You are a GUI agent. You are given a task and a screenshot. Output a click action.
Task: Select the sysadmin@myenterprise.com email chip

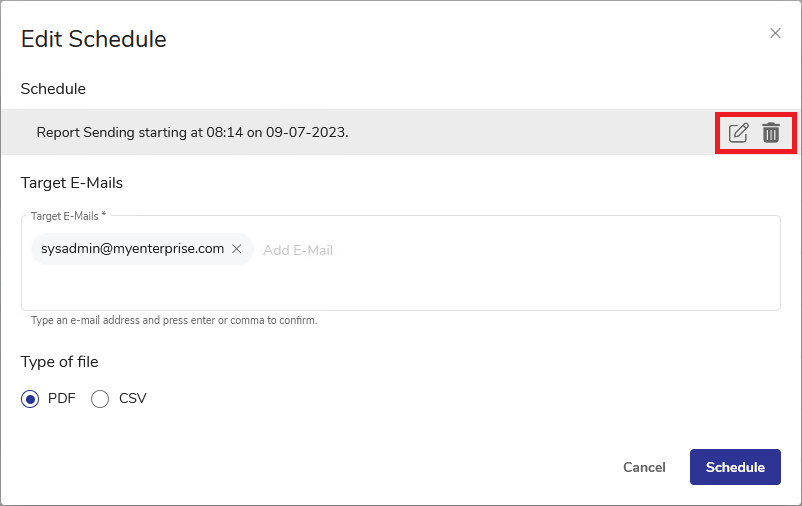tap(132, 249)
